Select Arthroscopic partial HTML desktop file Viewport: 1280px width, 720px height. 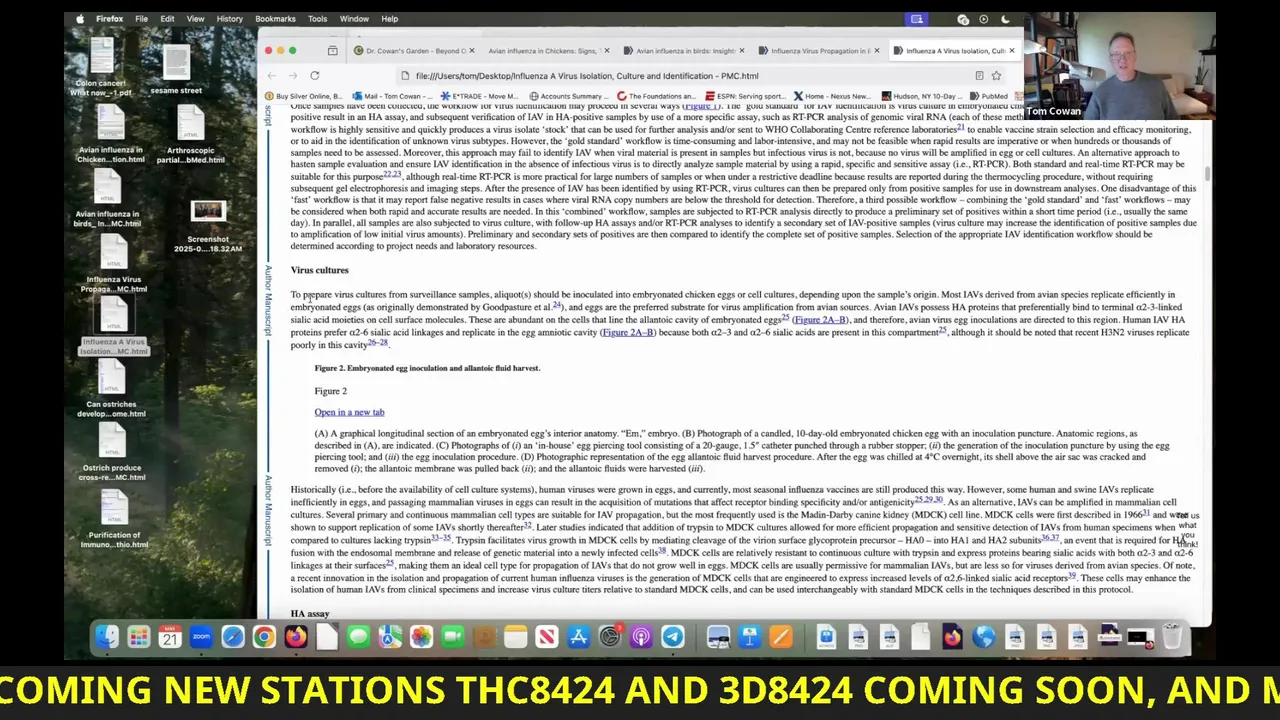click(190, 134)
